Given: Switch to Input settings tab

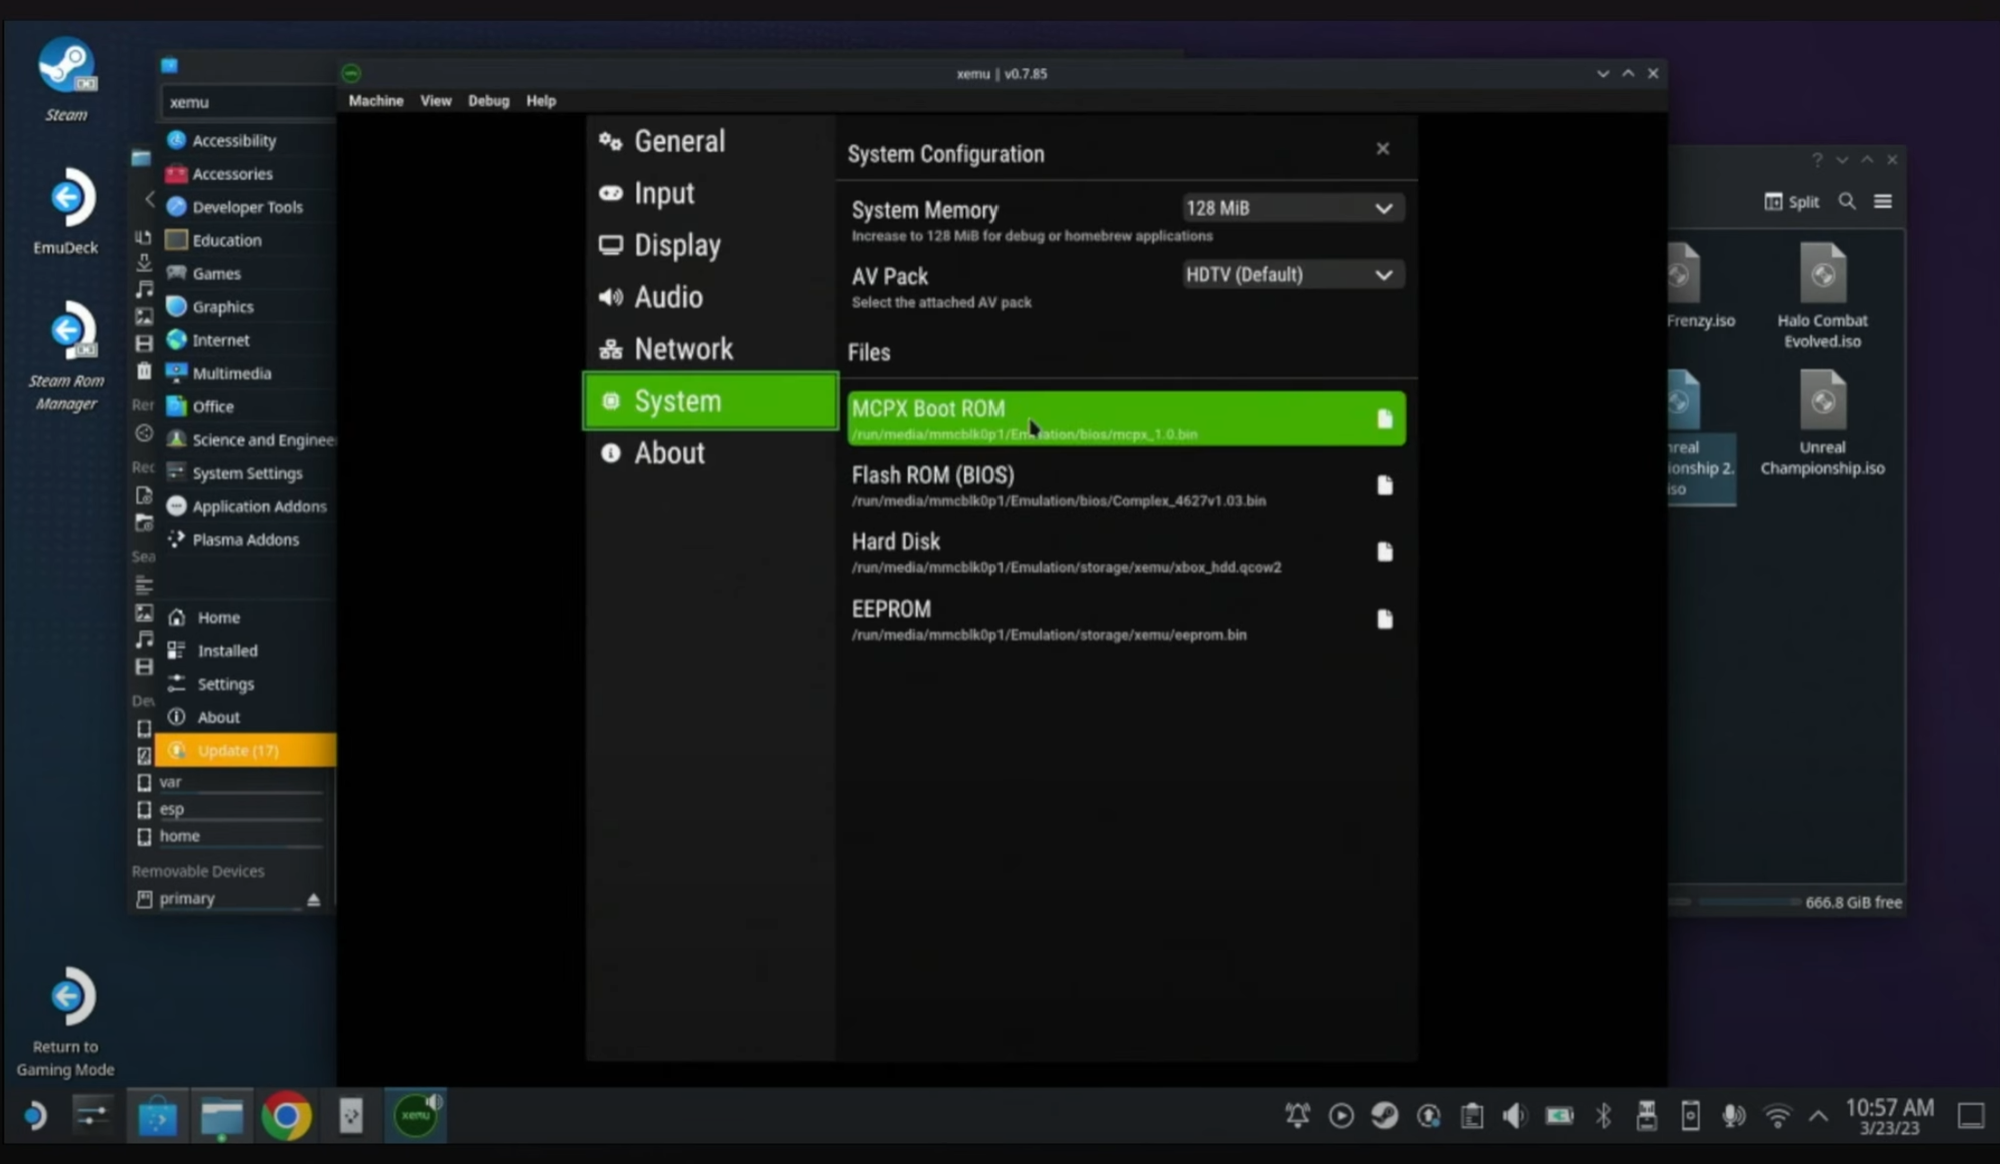Looking at the screenshot, I should (x=710, y=193).
